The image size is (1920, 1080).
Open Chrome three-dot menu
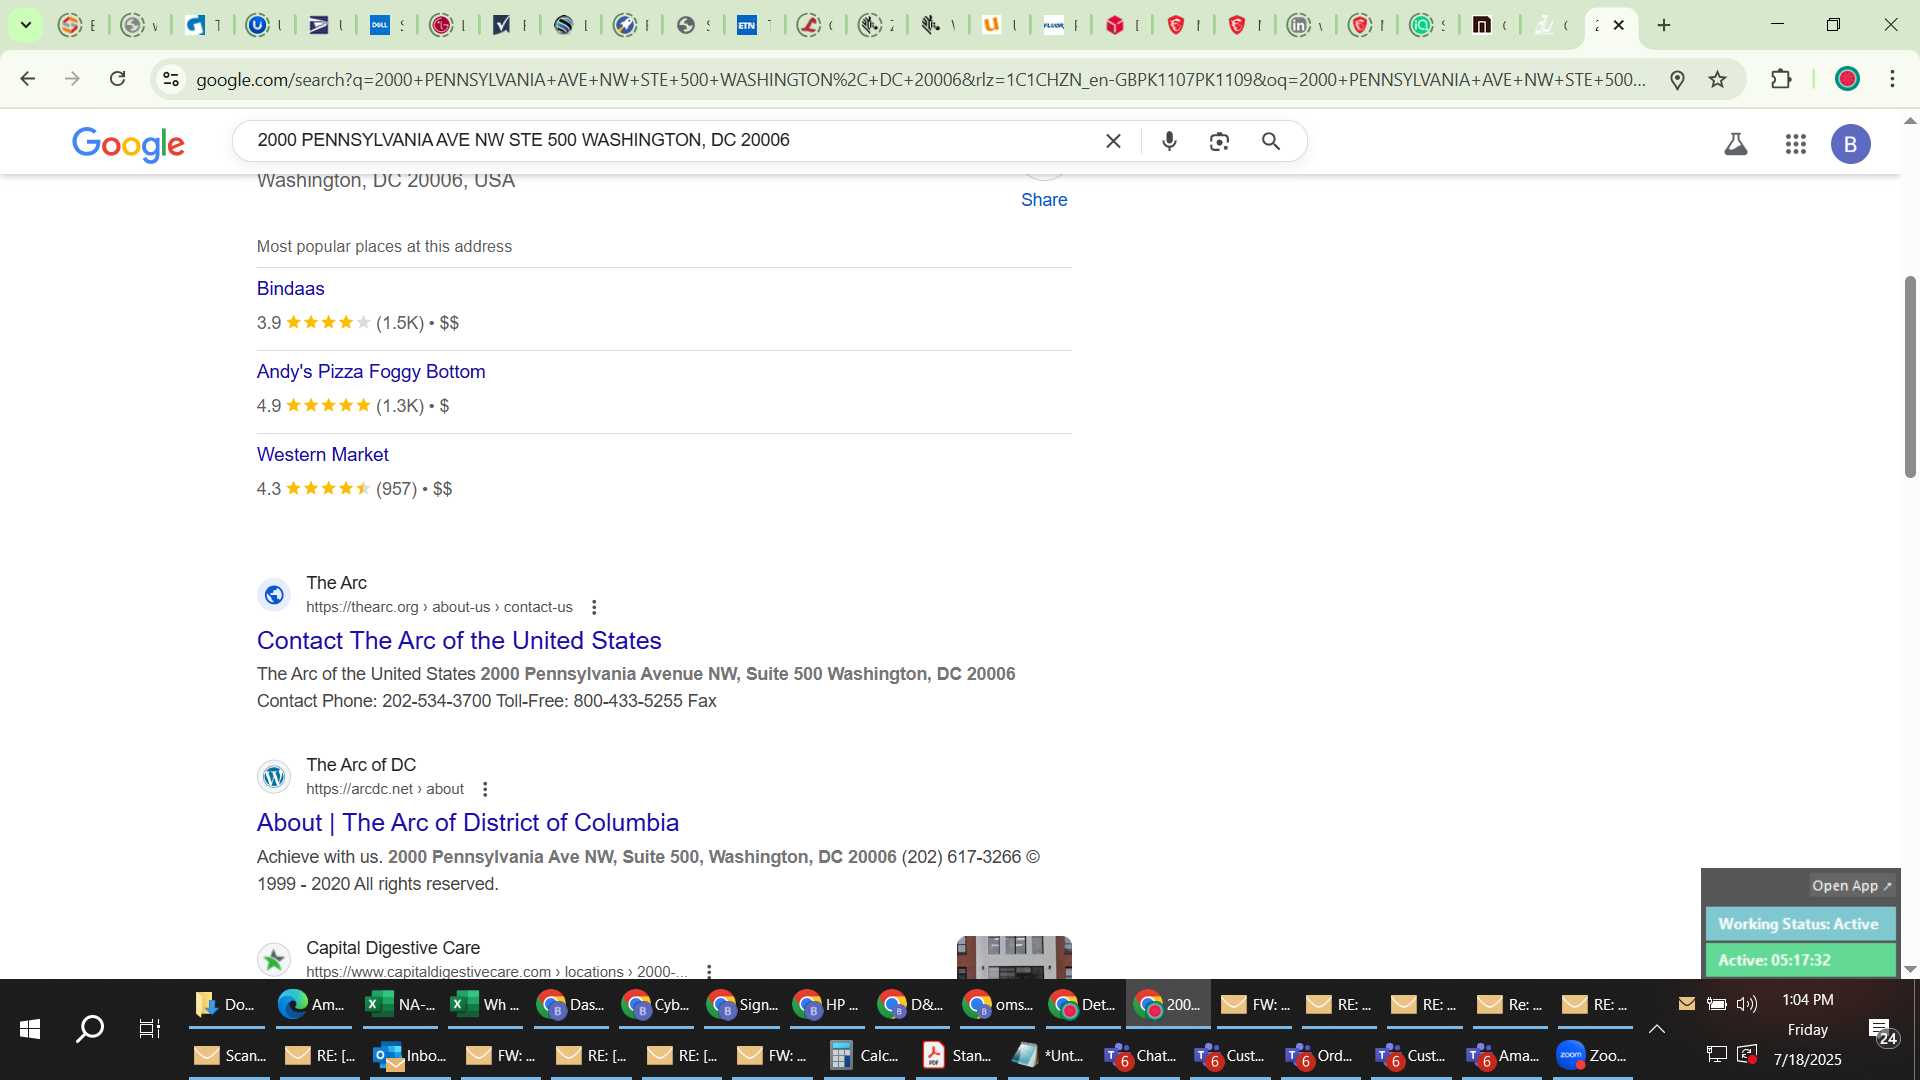point(1893,79)
